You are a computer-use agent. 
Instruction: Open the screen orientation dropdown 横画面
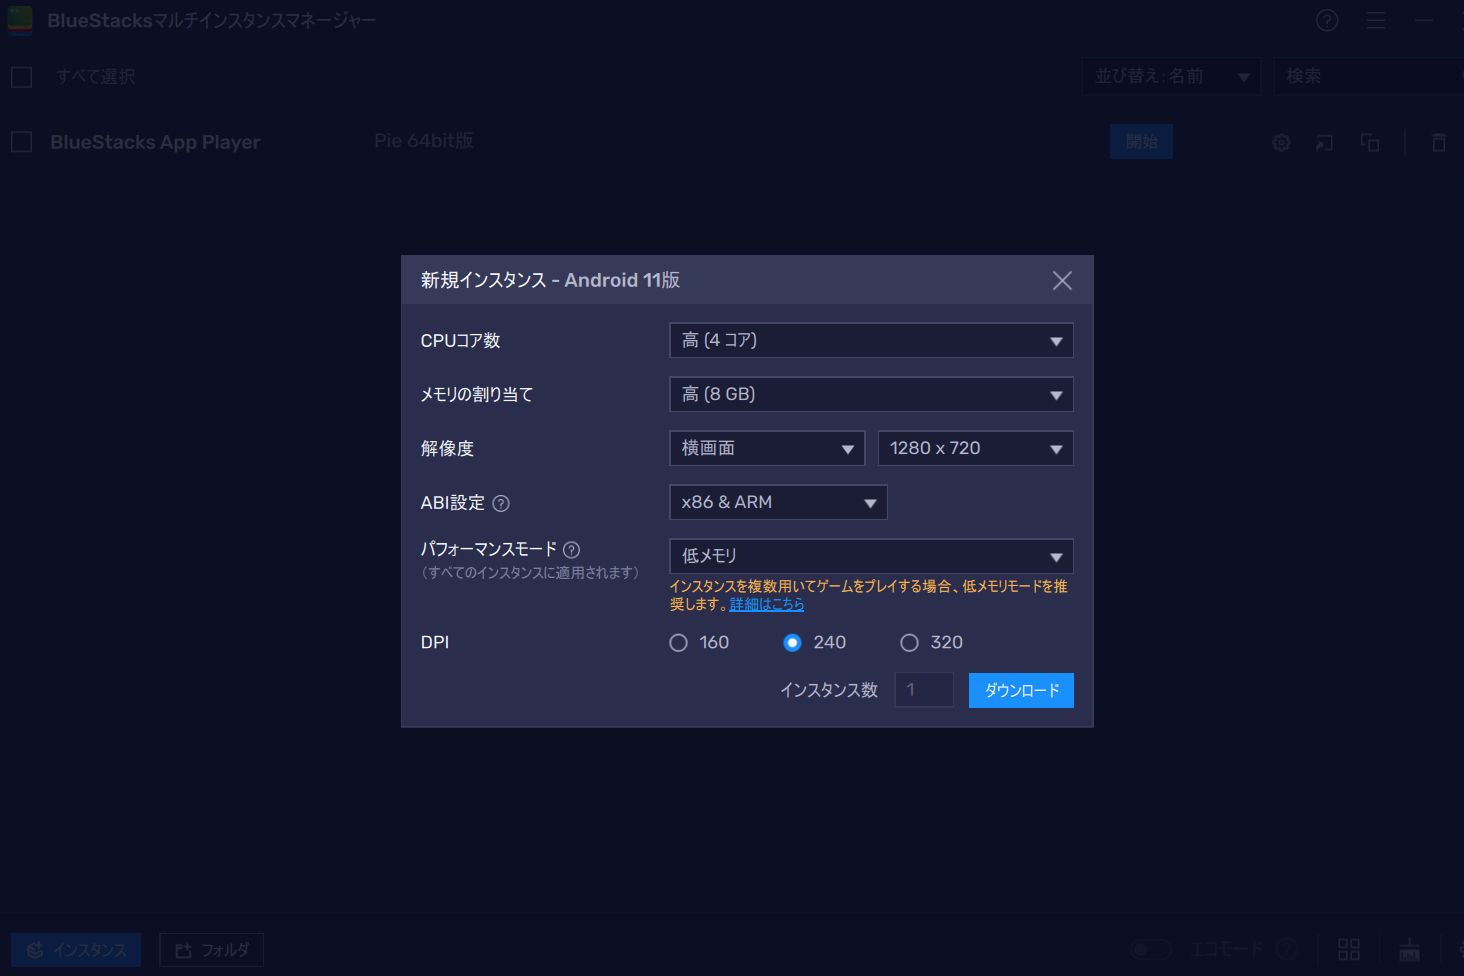(x=767, y=449)
